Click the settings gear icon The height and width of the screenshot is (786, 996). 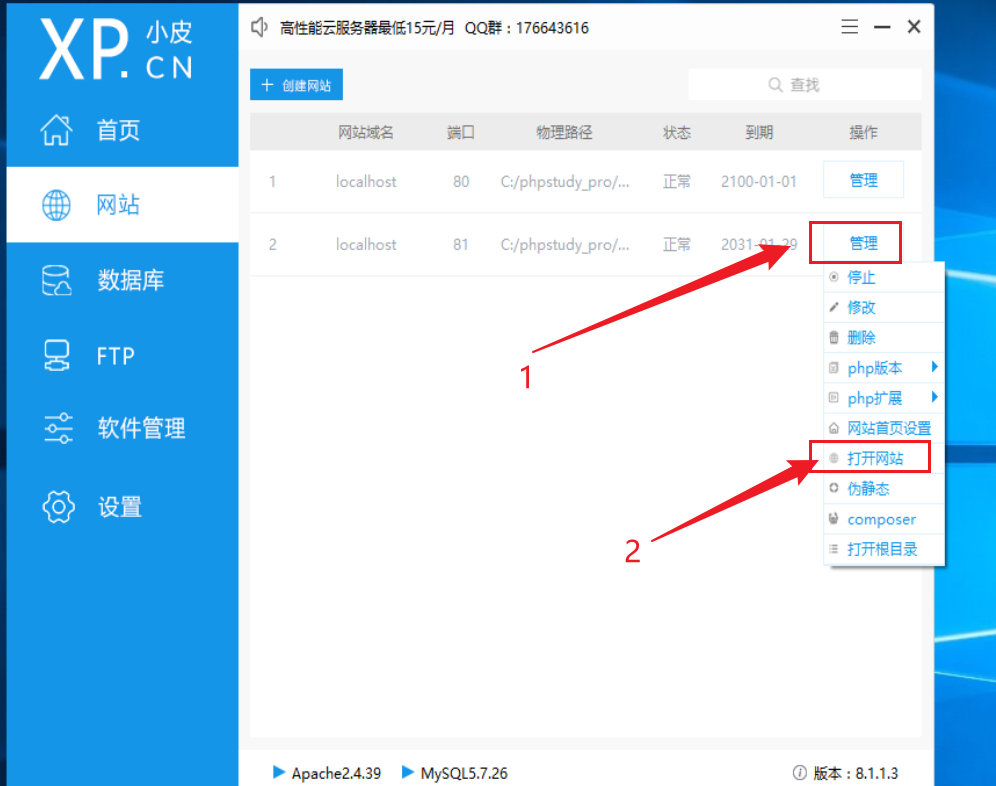[x=58, y=506]
